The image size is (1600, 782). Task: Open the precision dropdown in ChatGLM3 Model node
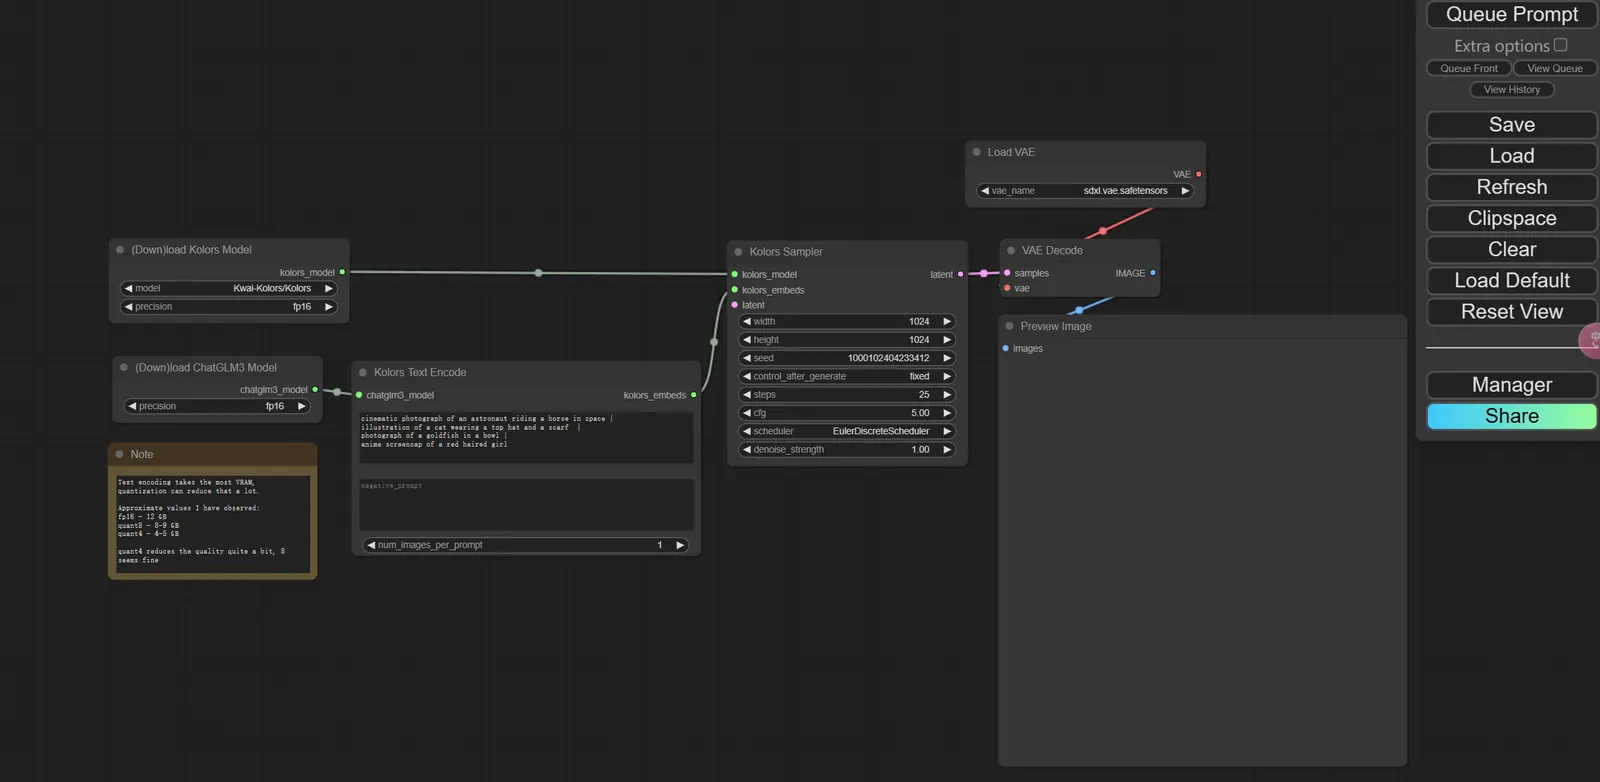coord(216,407)
